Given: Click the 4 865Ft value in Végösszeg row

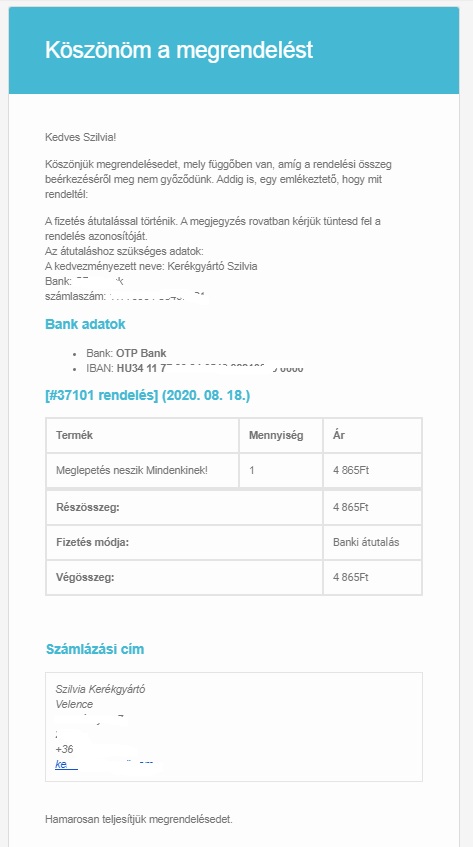Looking at the screenshot, I should pyautogui.click(x=350, y=577).
